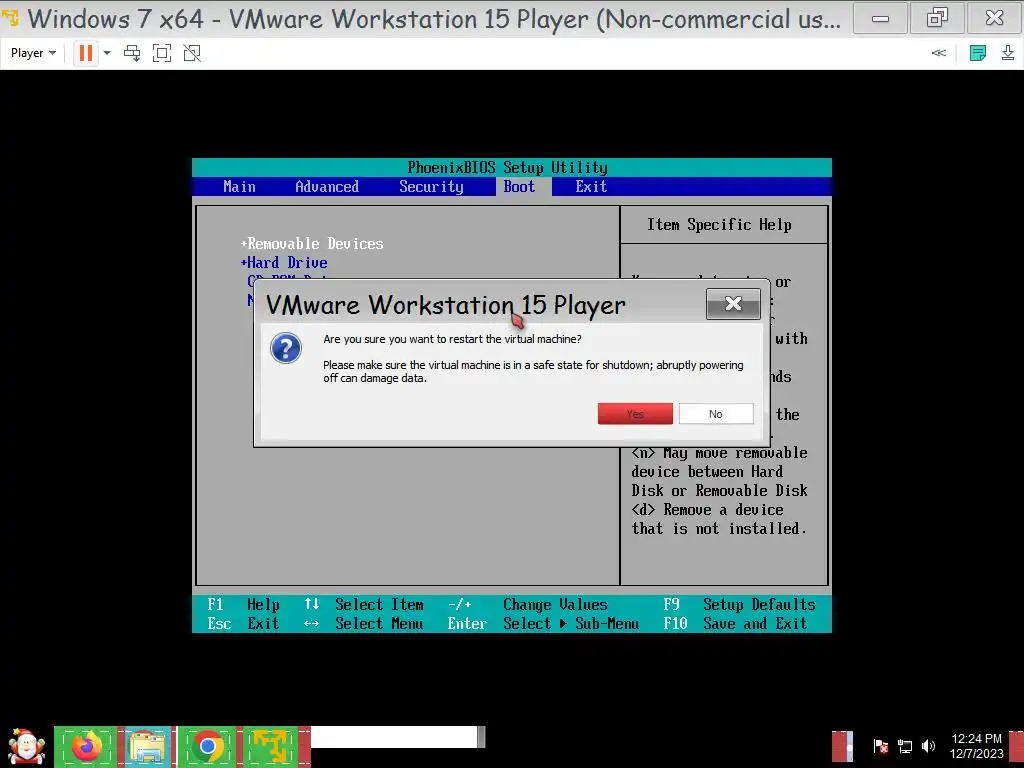
Task: Click No in the restart dialog
Action: (716, 413)
